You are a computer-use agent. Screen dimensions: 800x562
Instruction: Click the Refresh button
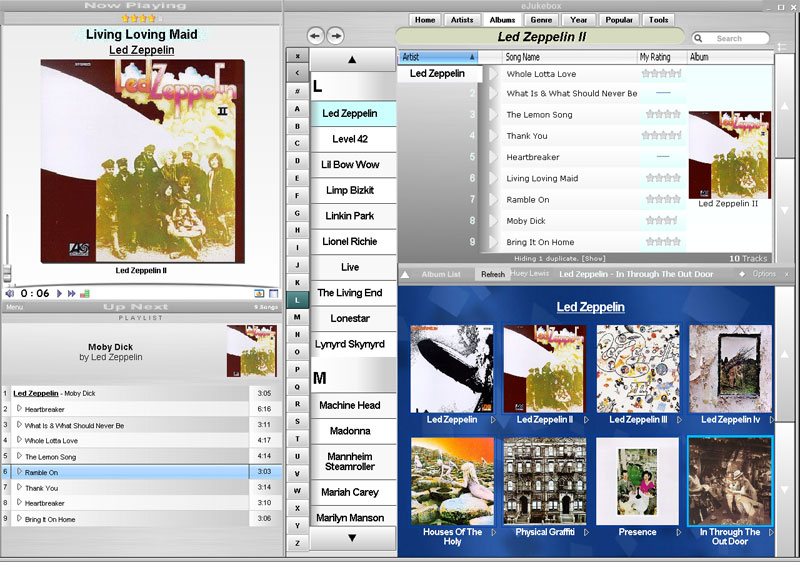click(x=493, y=274)
